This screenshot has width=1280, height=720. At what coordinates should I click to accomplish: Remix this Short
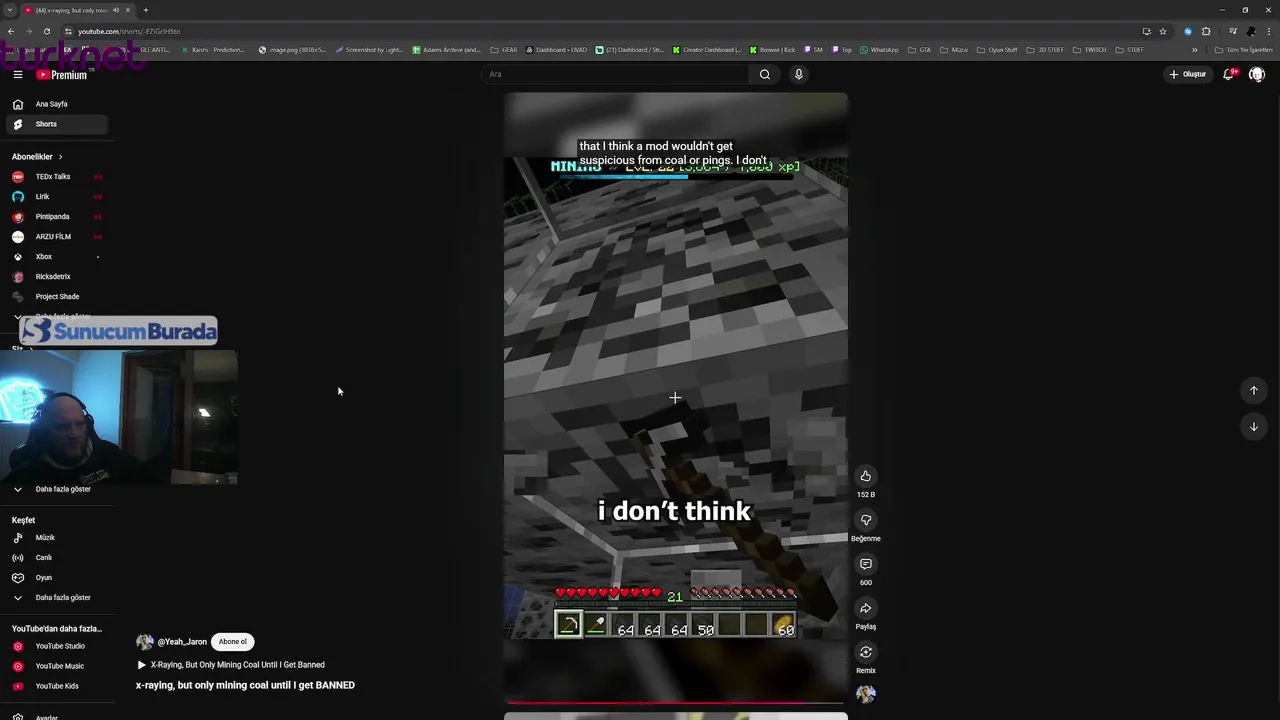coord(866,652)
